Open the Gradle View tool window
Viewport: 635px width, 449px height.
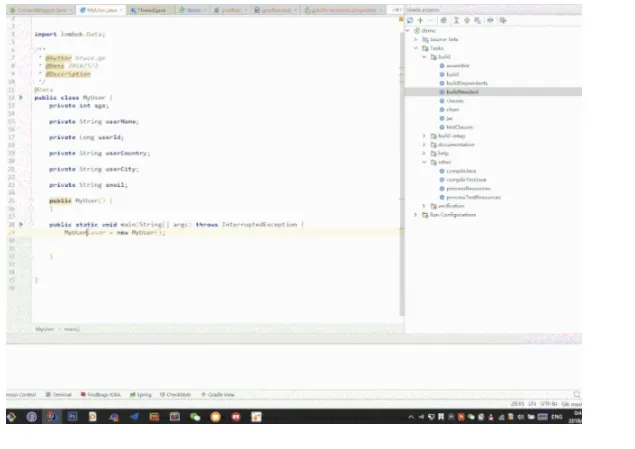(x=218, y=394)
